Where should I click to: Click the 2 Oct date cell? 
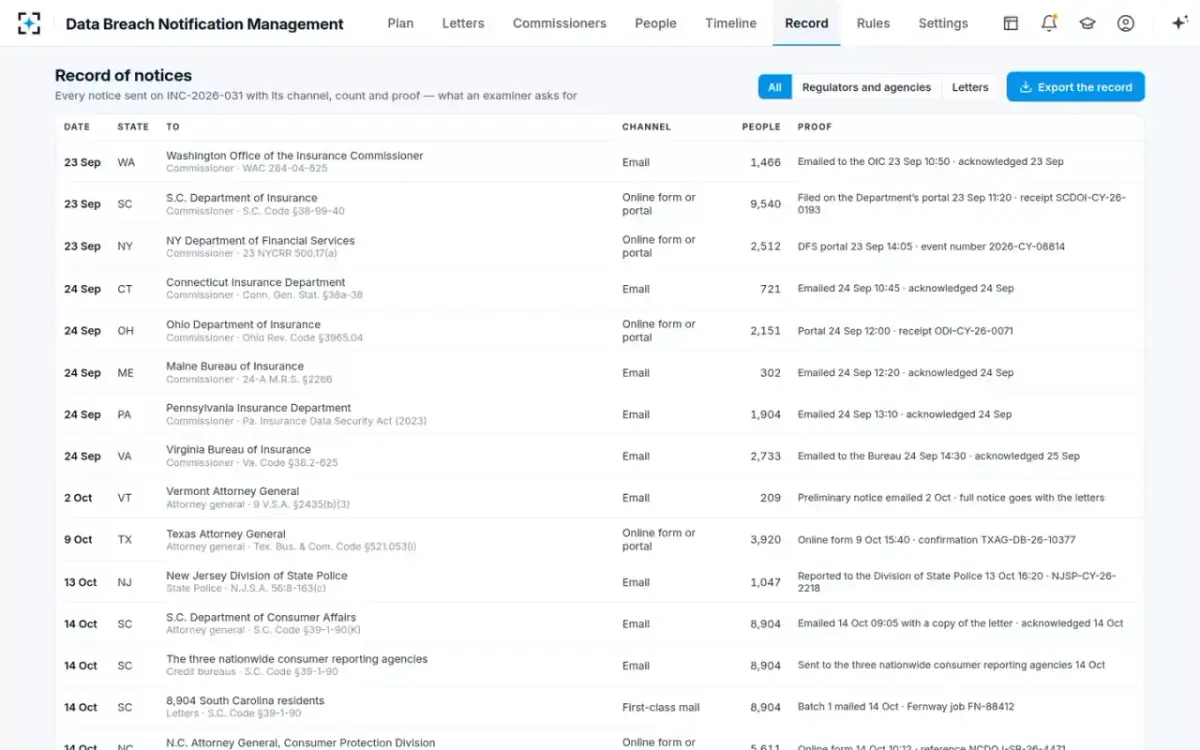point(78,498)
